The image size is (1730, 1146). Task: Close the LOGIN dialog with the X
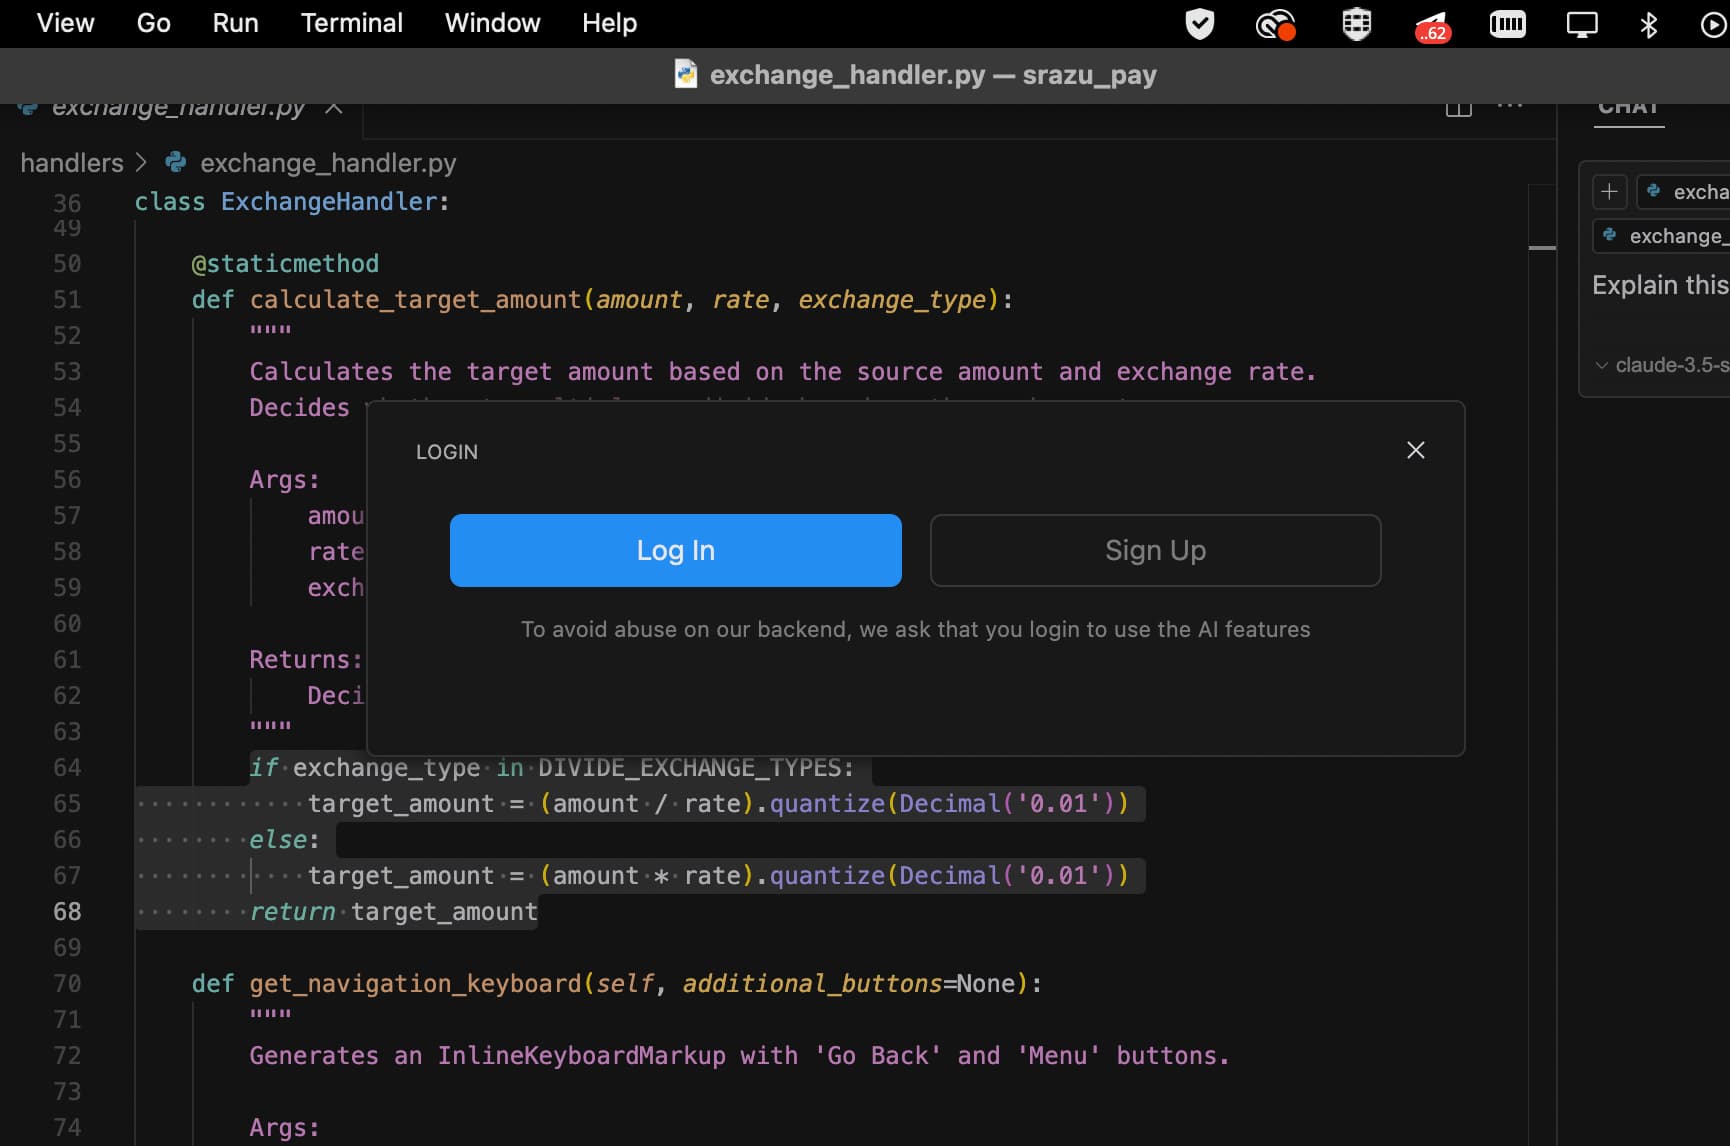point(1415,450)
